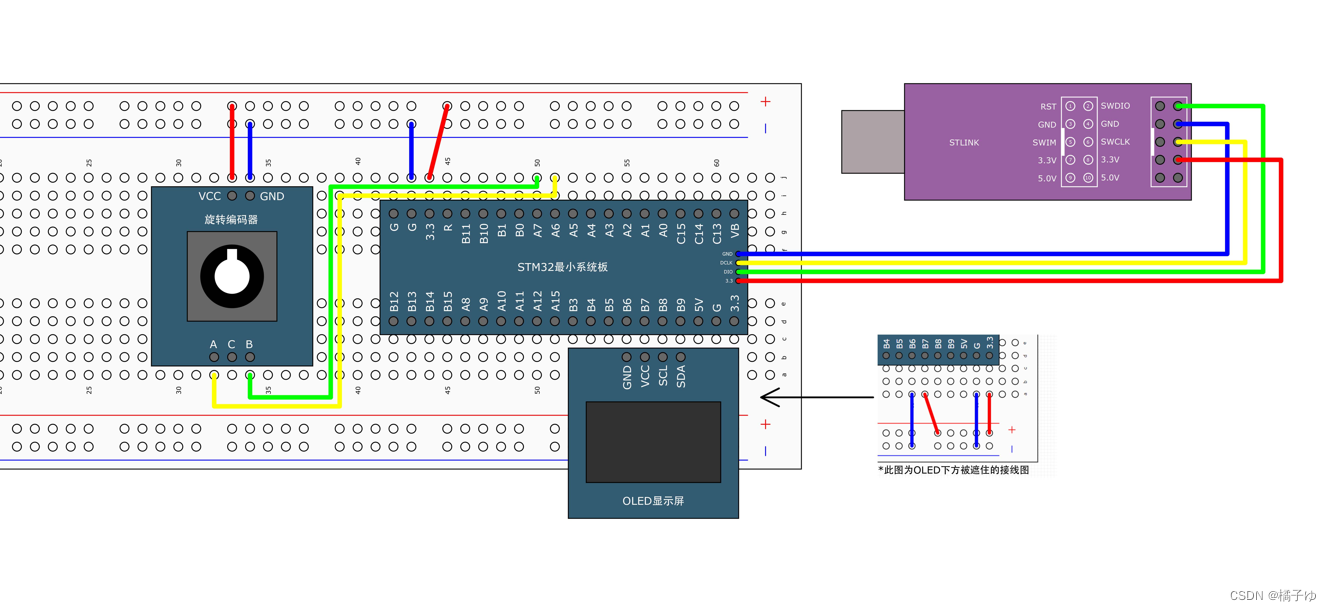The image size is (1332, 611).
Task: Select the arrow pointing to the OLED
Action: (x=810, y=398)
